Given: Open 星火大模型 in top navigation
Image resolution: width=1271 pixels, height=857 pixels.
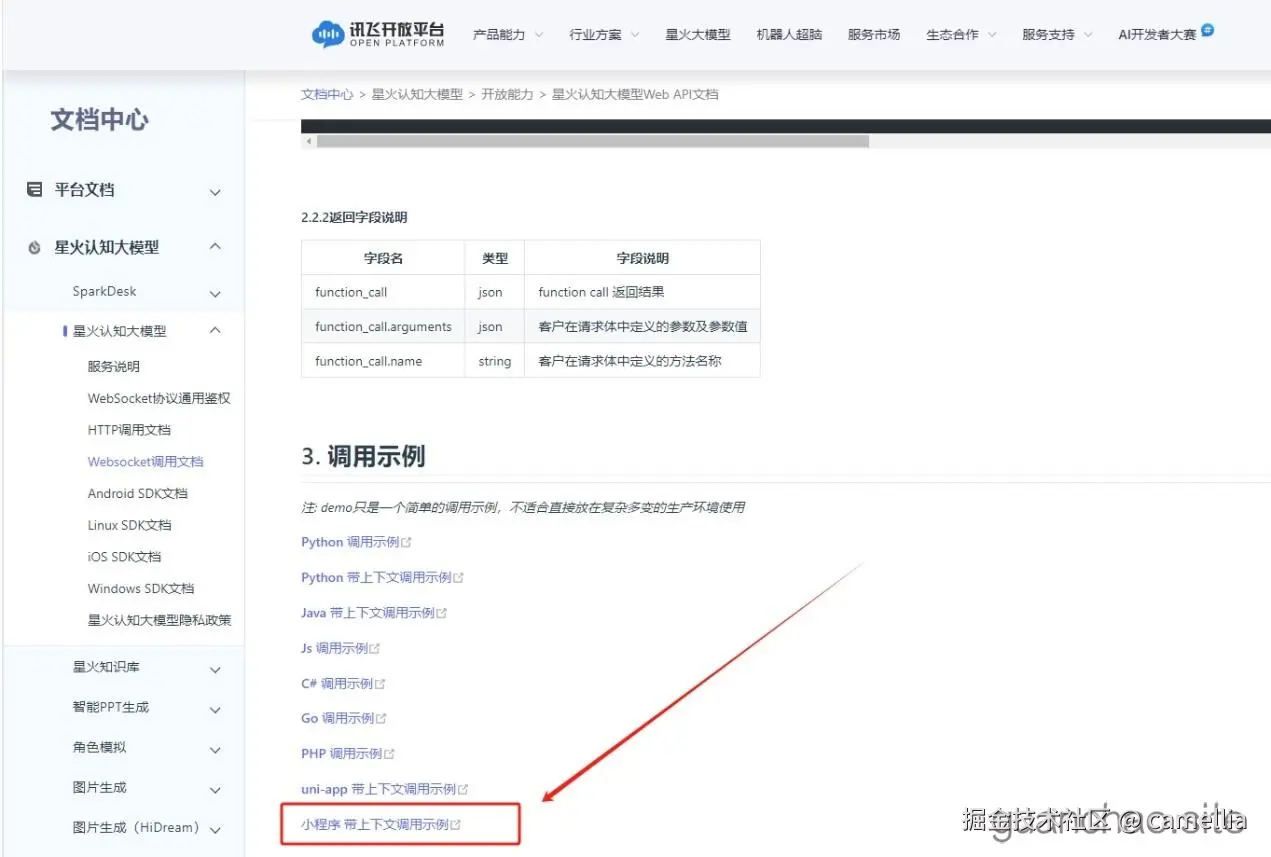Looking at the screenshot, I should click(698, 34).
